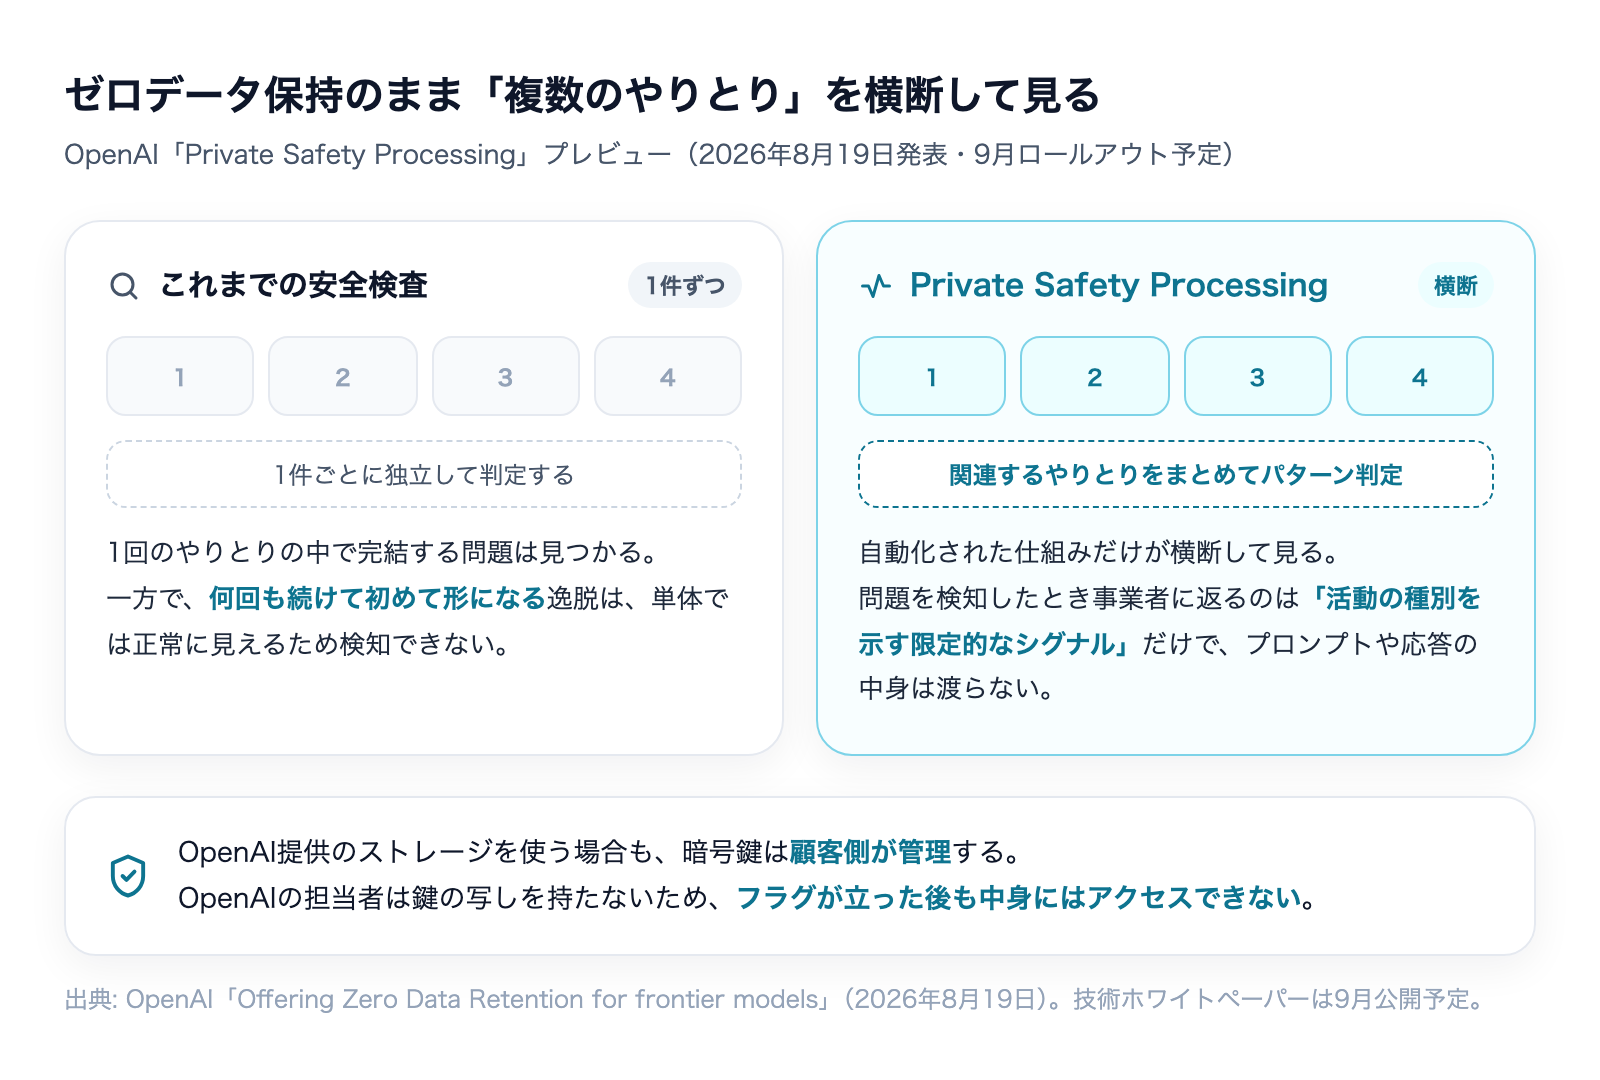Image resolution: width=1600 pixels, height=1080 pixels.
Task: Click teal box number 1 in right card
Action: coord(932,376)
